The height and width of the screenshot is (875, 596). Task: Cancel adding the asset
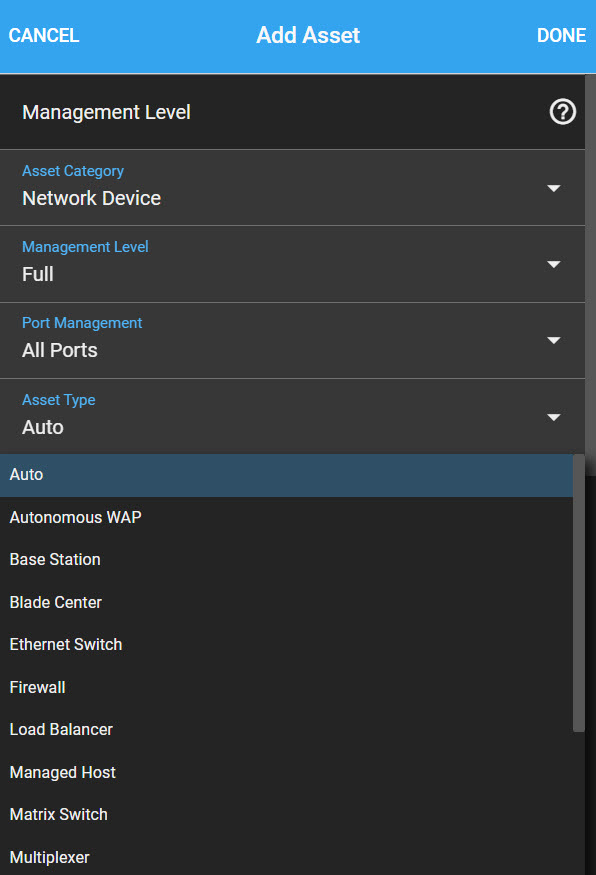pos(44,35)
